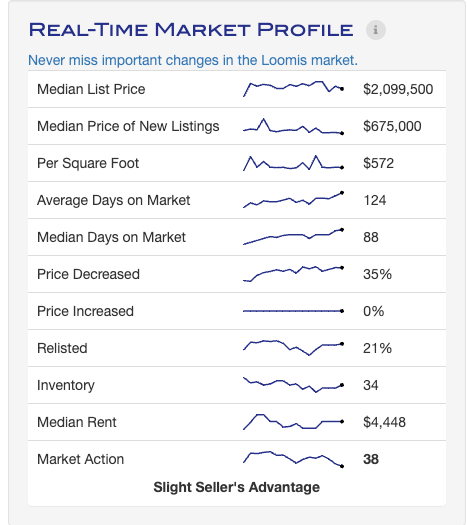Open the Loomis market changes link
The width and height of the screenshot is (467, 525).
[x=193, y=60]
